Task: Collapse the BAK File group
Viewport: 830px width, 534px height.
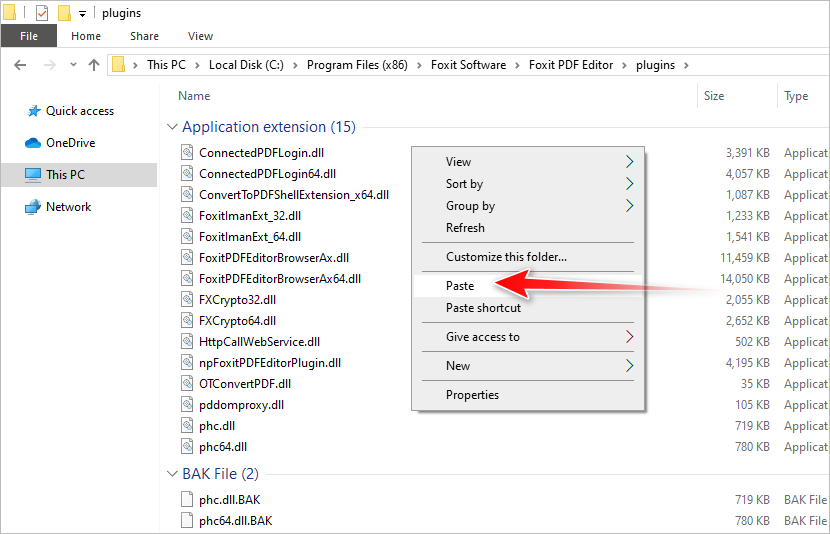Action: [x=172, y=473]
